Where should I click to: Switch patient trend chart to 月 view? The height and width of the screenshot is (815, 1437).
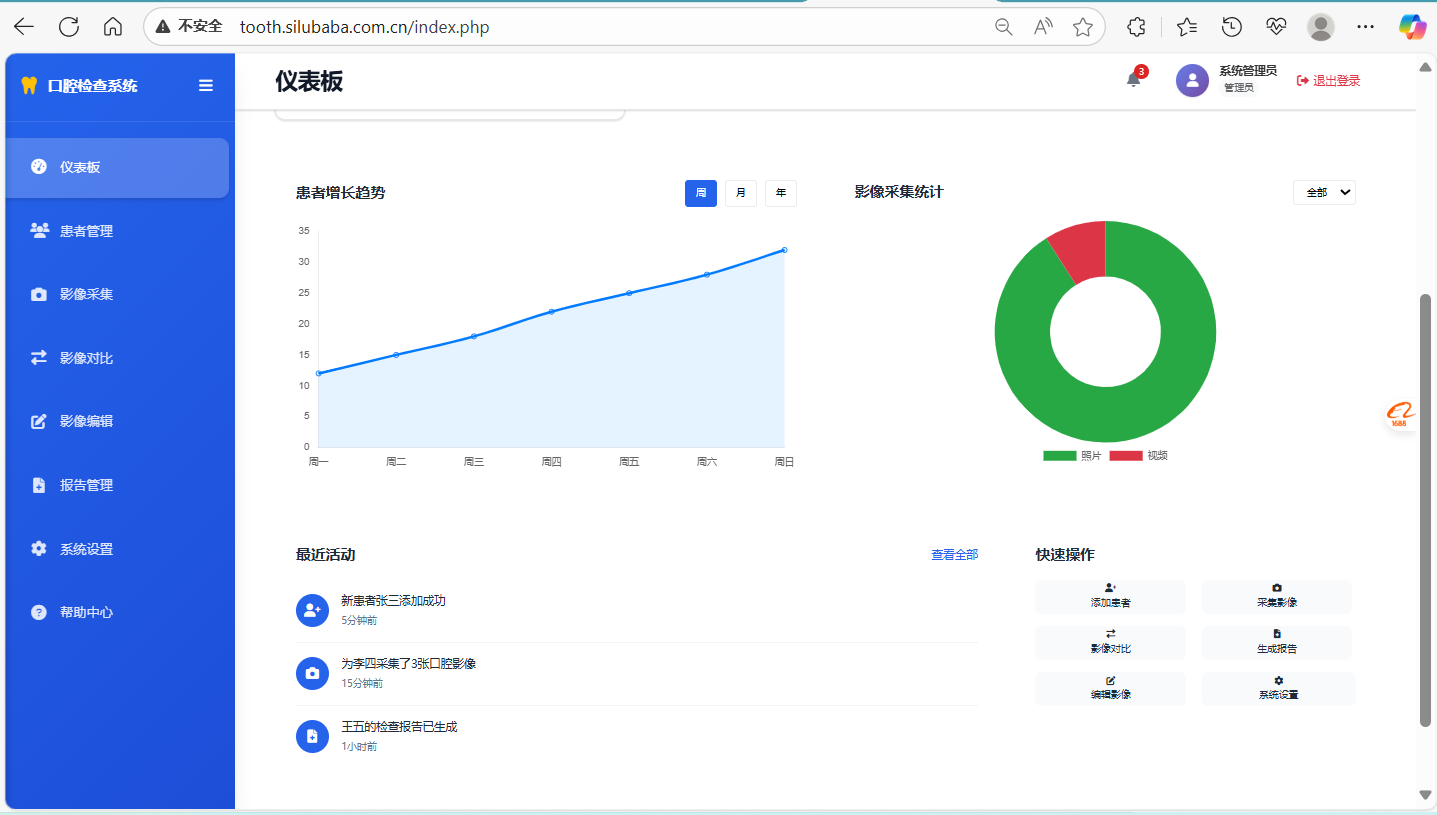740,193
